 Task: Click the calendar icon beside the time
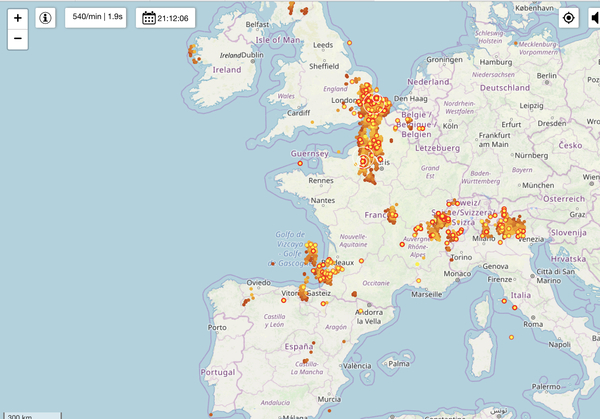149,18
